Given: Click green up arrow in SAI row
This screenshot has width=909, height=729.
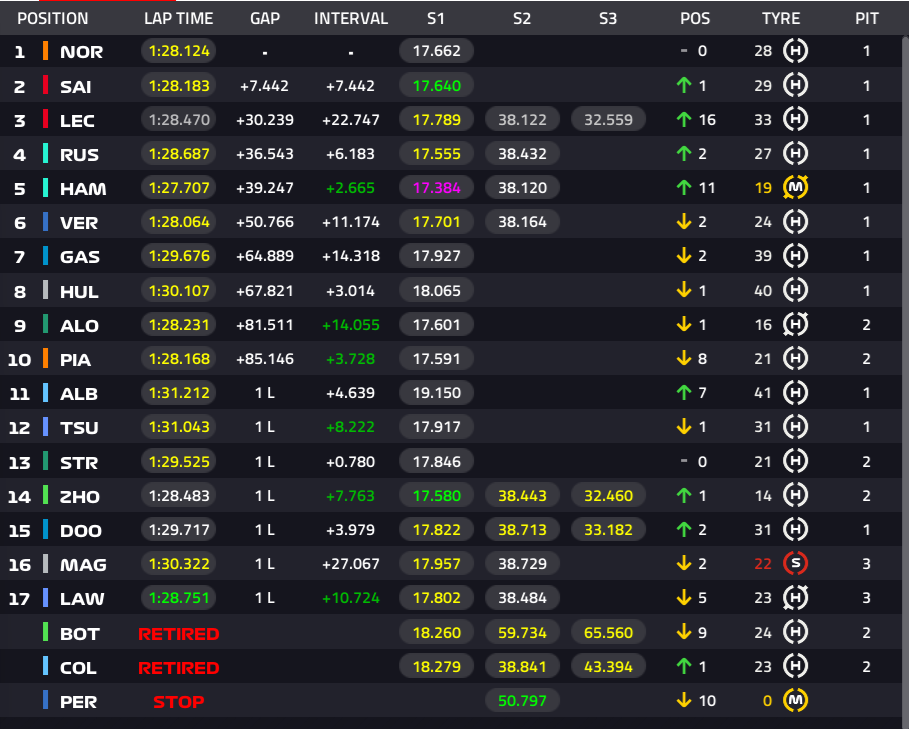Looking at the screenshot, I should 684,85.
